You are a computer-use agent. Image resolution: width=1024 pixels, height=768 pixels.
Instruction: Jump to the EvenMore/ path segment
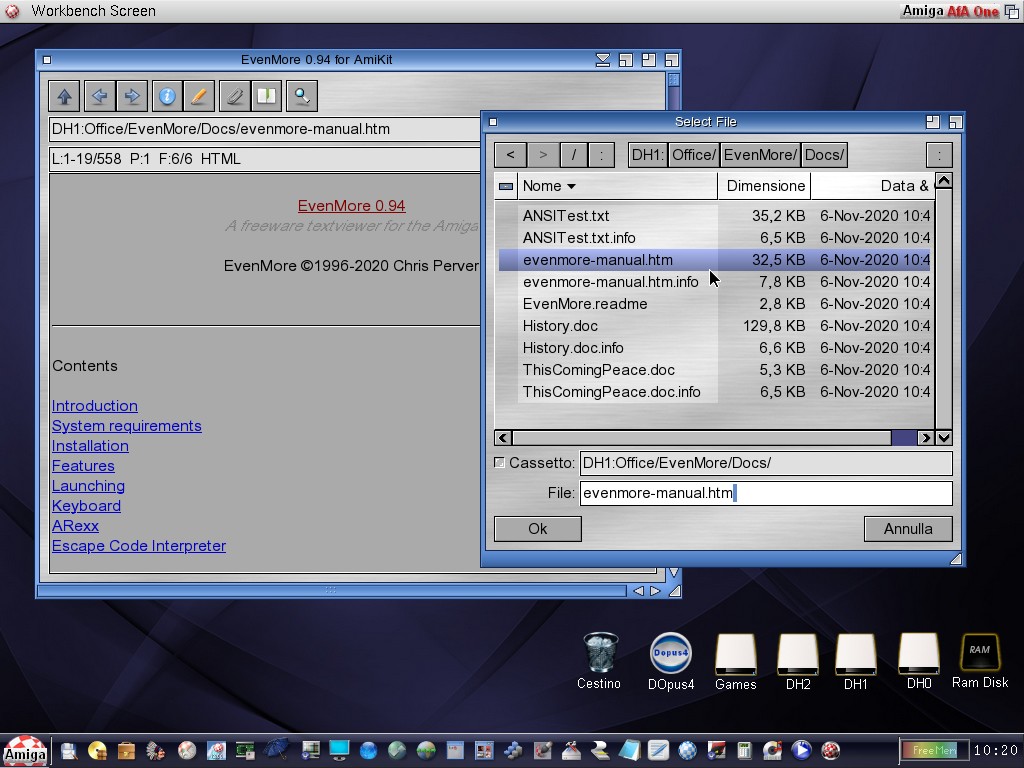pos(760,155)
